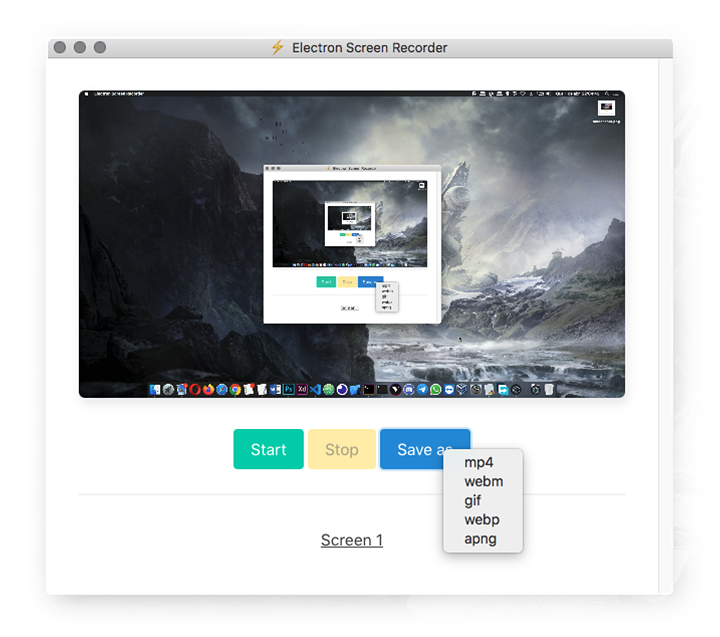The height and width of the screenshot is (637, 720).
Task: Click the desktop file icon in the preview
Action: coord(606,108)
